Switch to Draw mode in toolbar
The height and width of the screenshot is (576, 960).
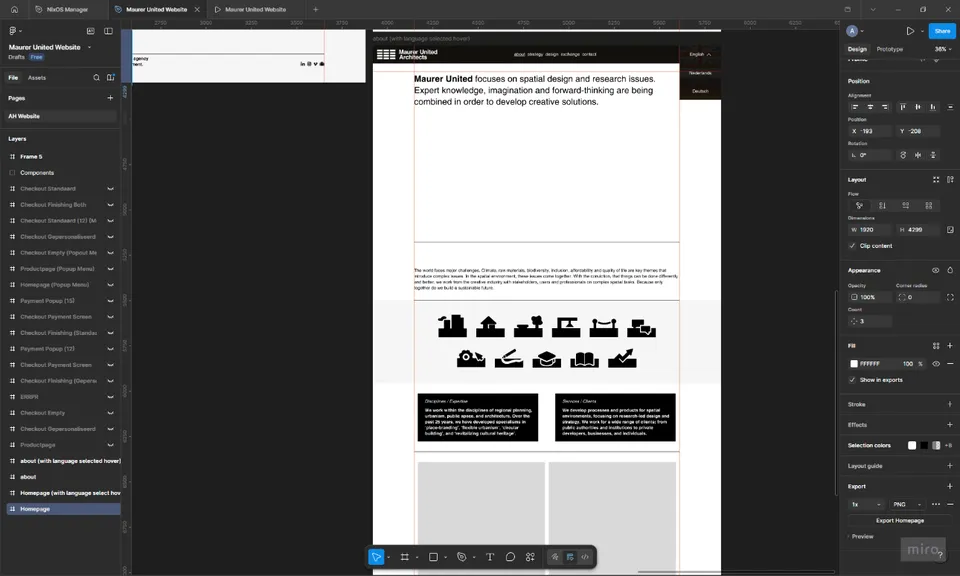(x=555, y=557)
